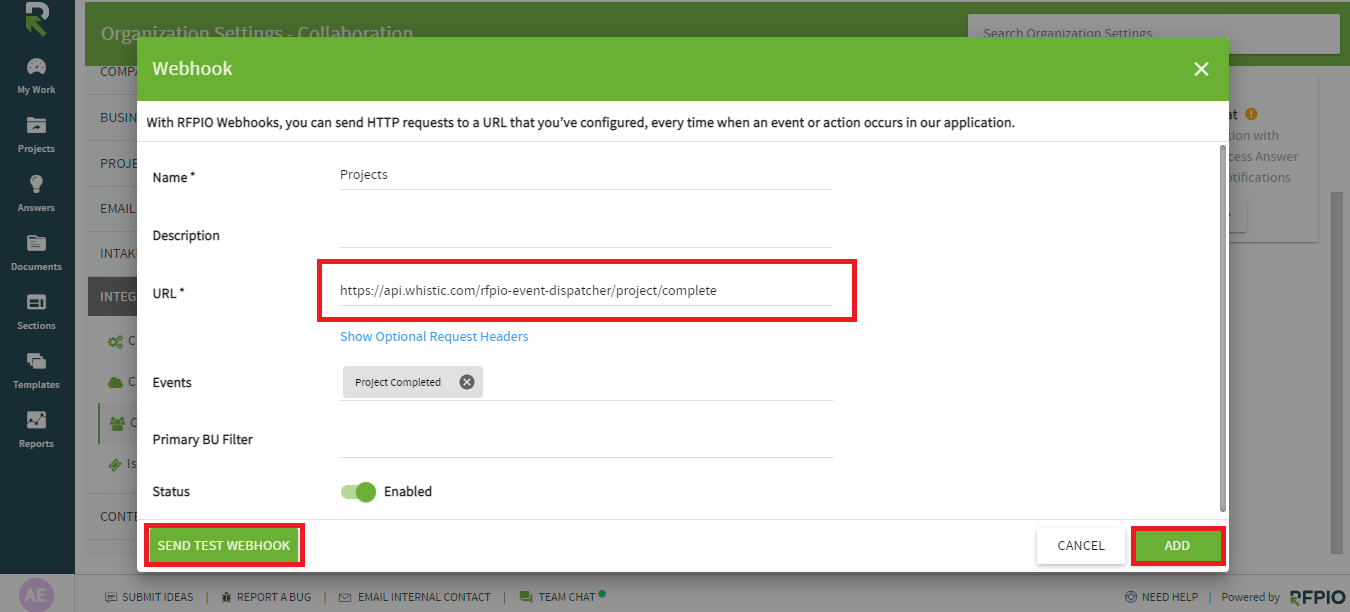Viewport: 1350px width, 612px height.
Task: Show Optional Request Headers link
Action: (434, 337)
